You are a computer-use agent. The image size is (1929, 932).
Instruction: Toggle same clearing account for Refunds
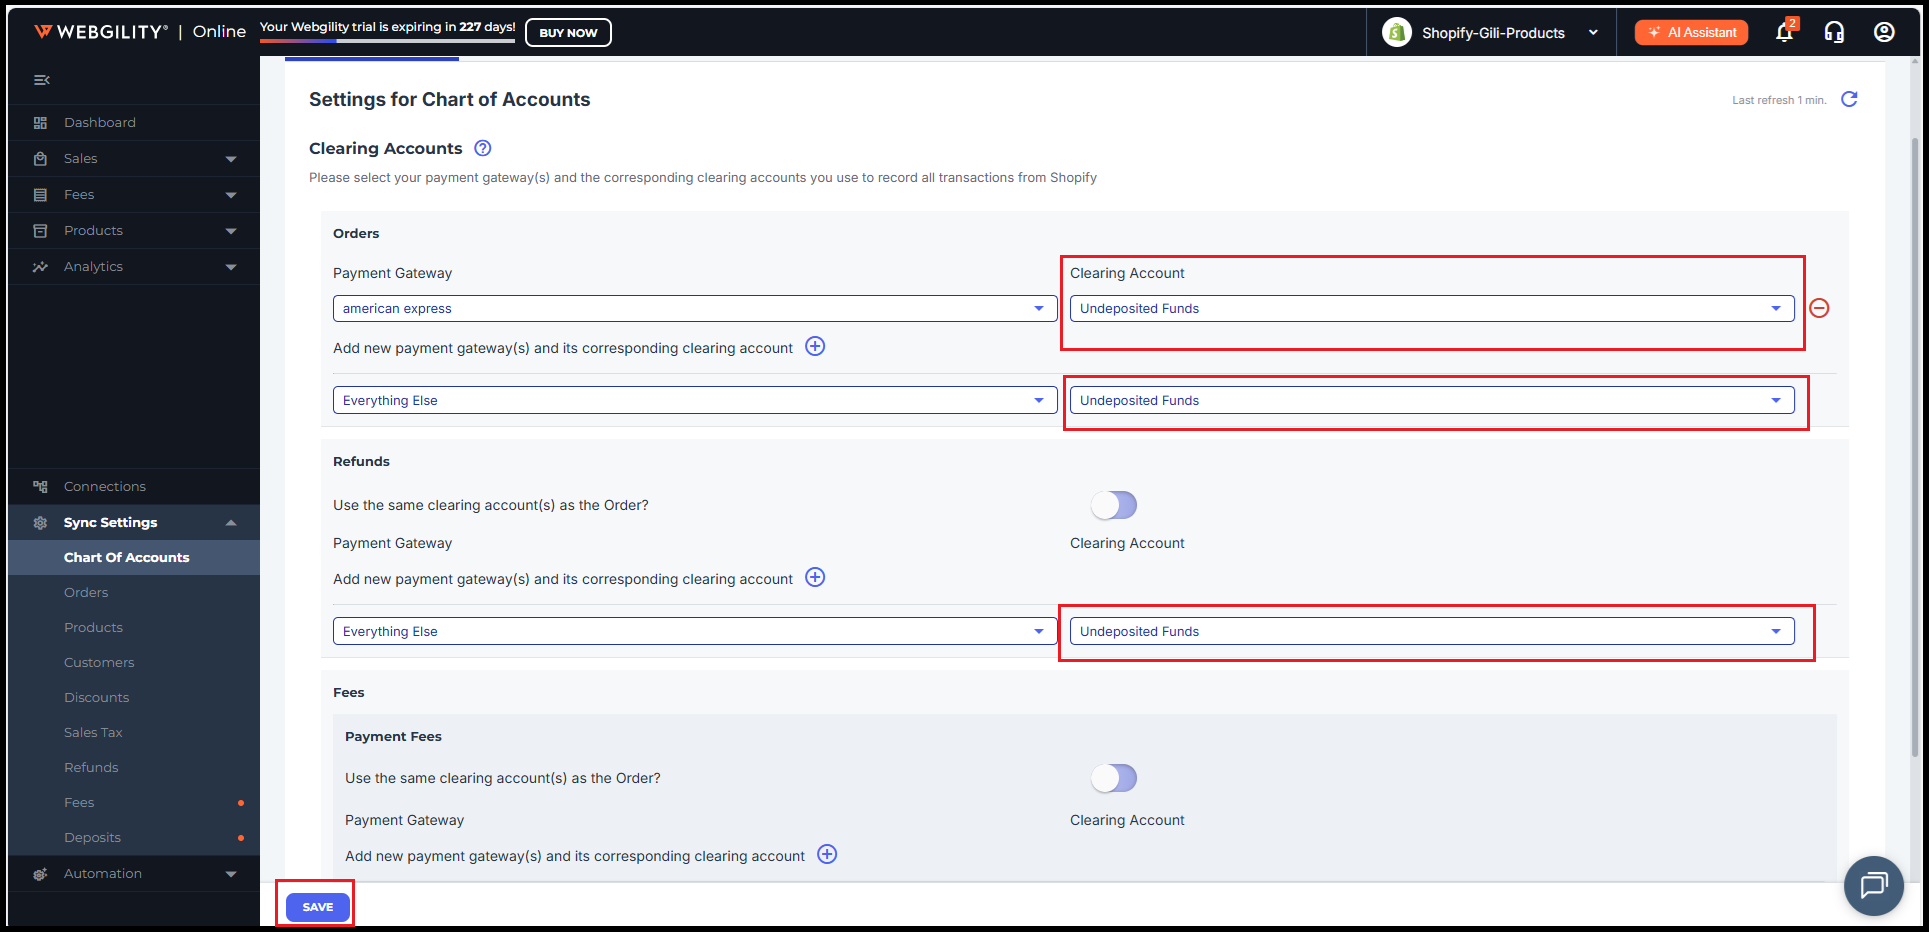(x=1114, y=505)
